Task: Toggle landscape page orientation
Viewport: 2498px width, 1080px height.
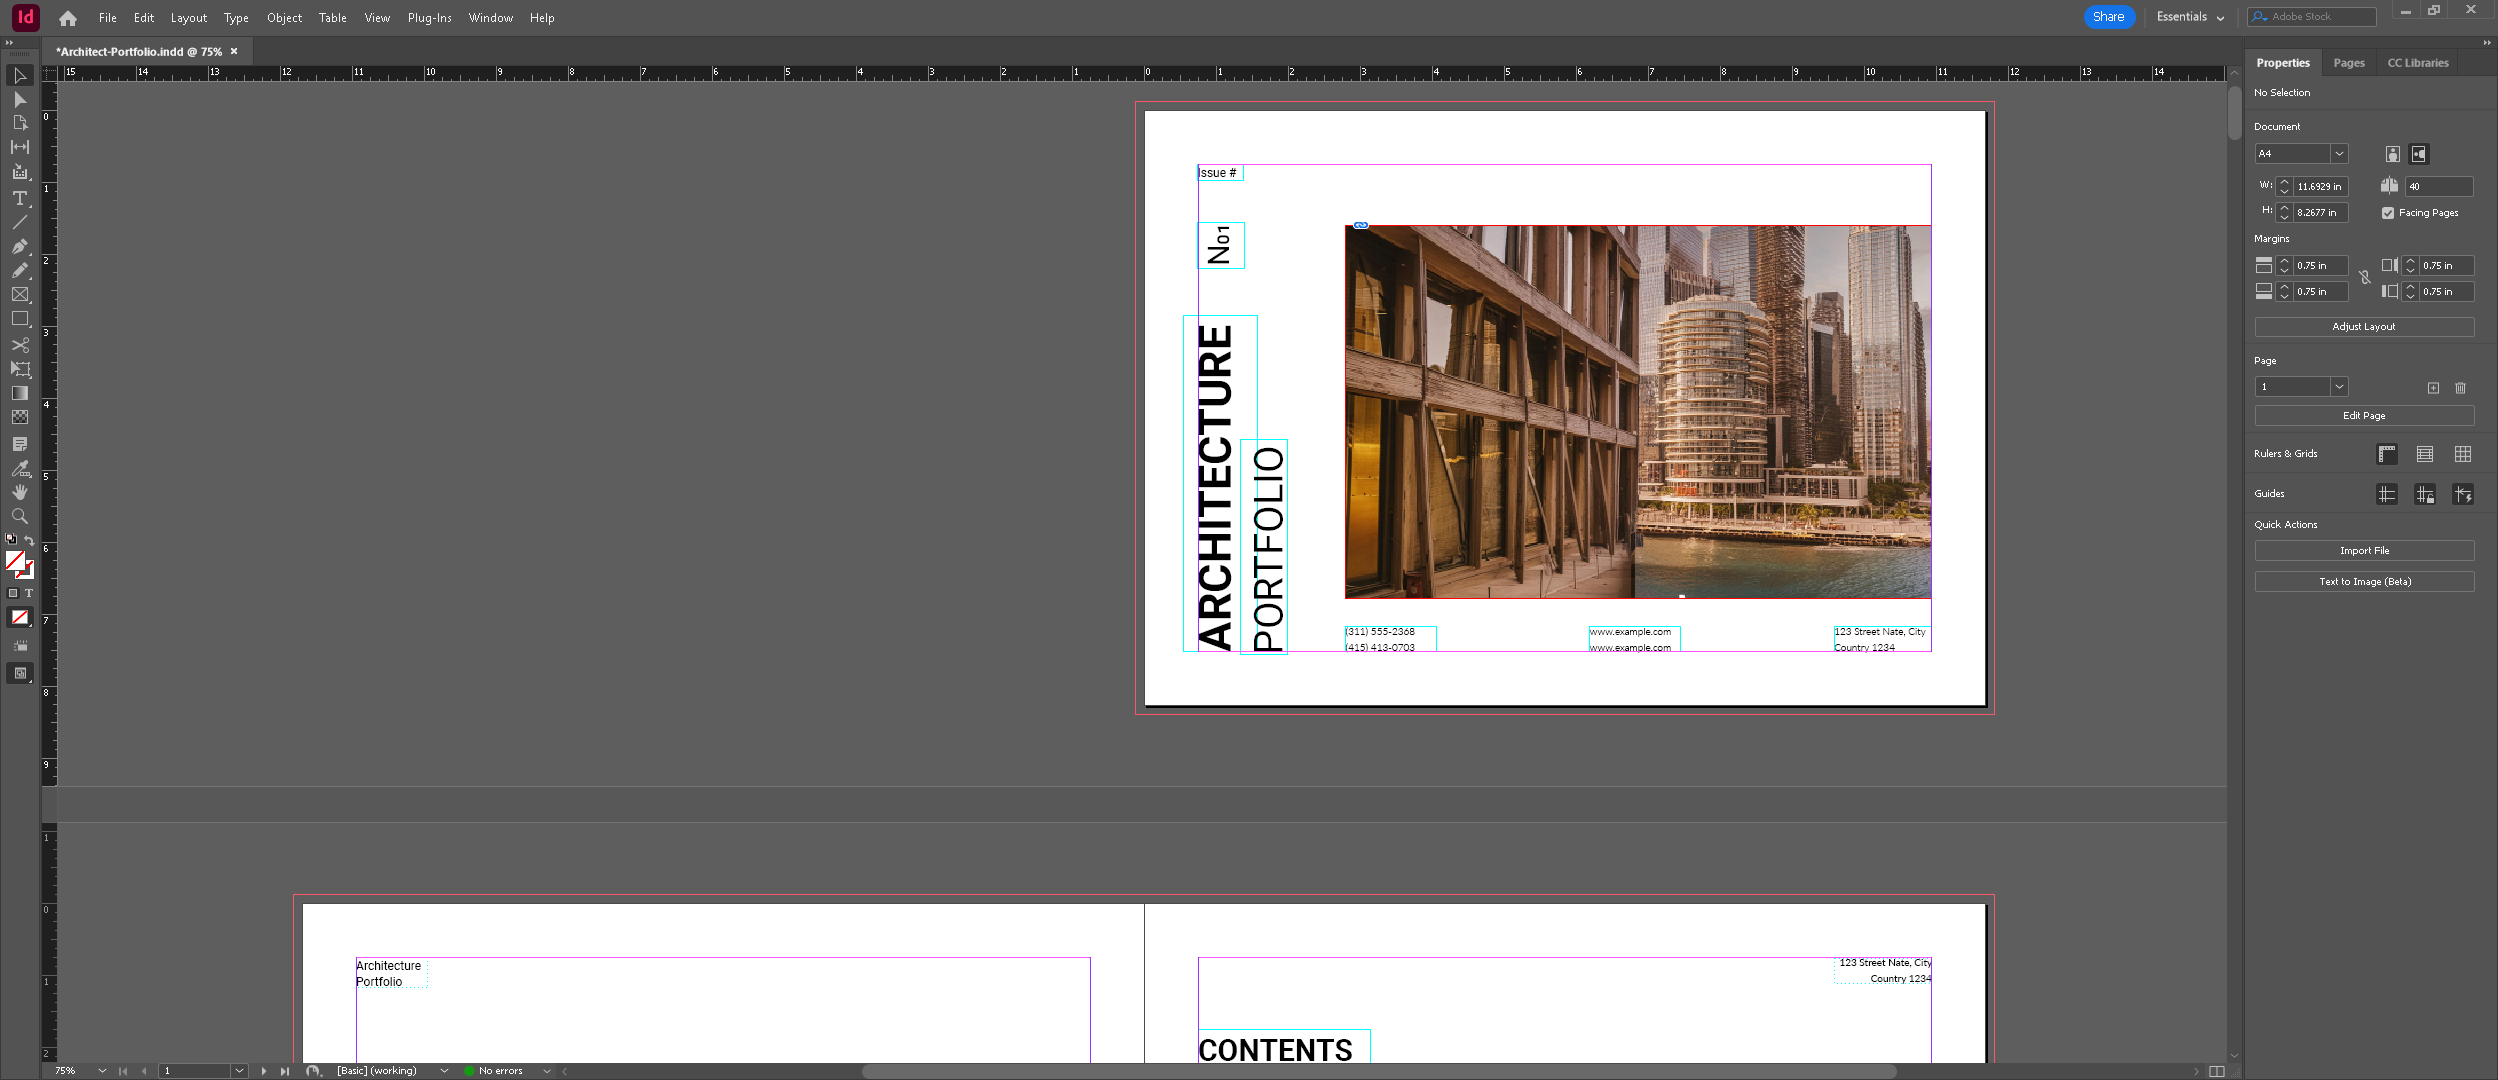Action: (2419, 154)
